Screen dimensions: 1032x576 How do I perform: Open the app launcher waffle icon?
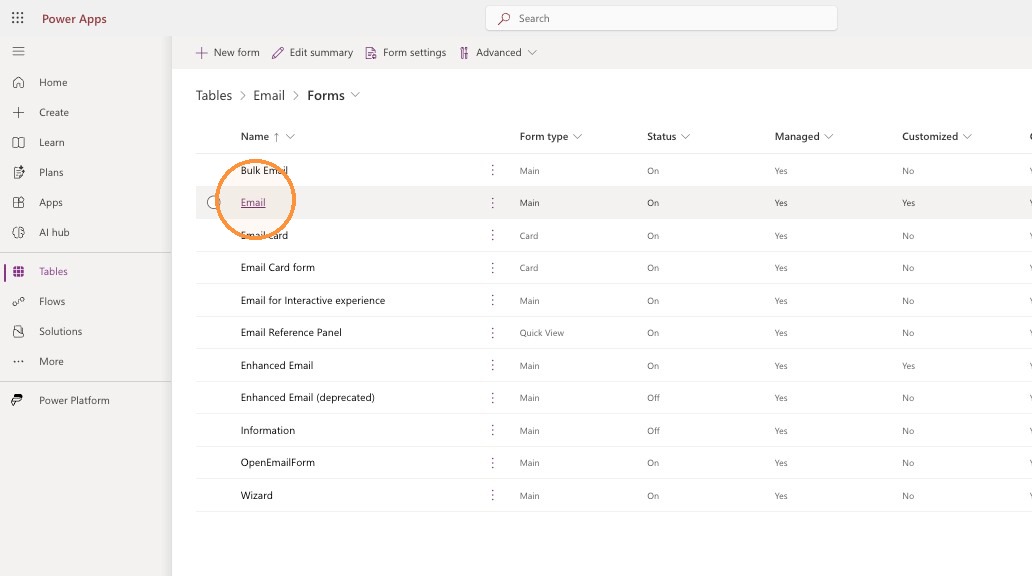click(18, 18)
